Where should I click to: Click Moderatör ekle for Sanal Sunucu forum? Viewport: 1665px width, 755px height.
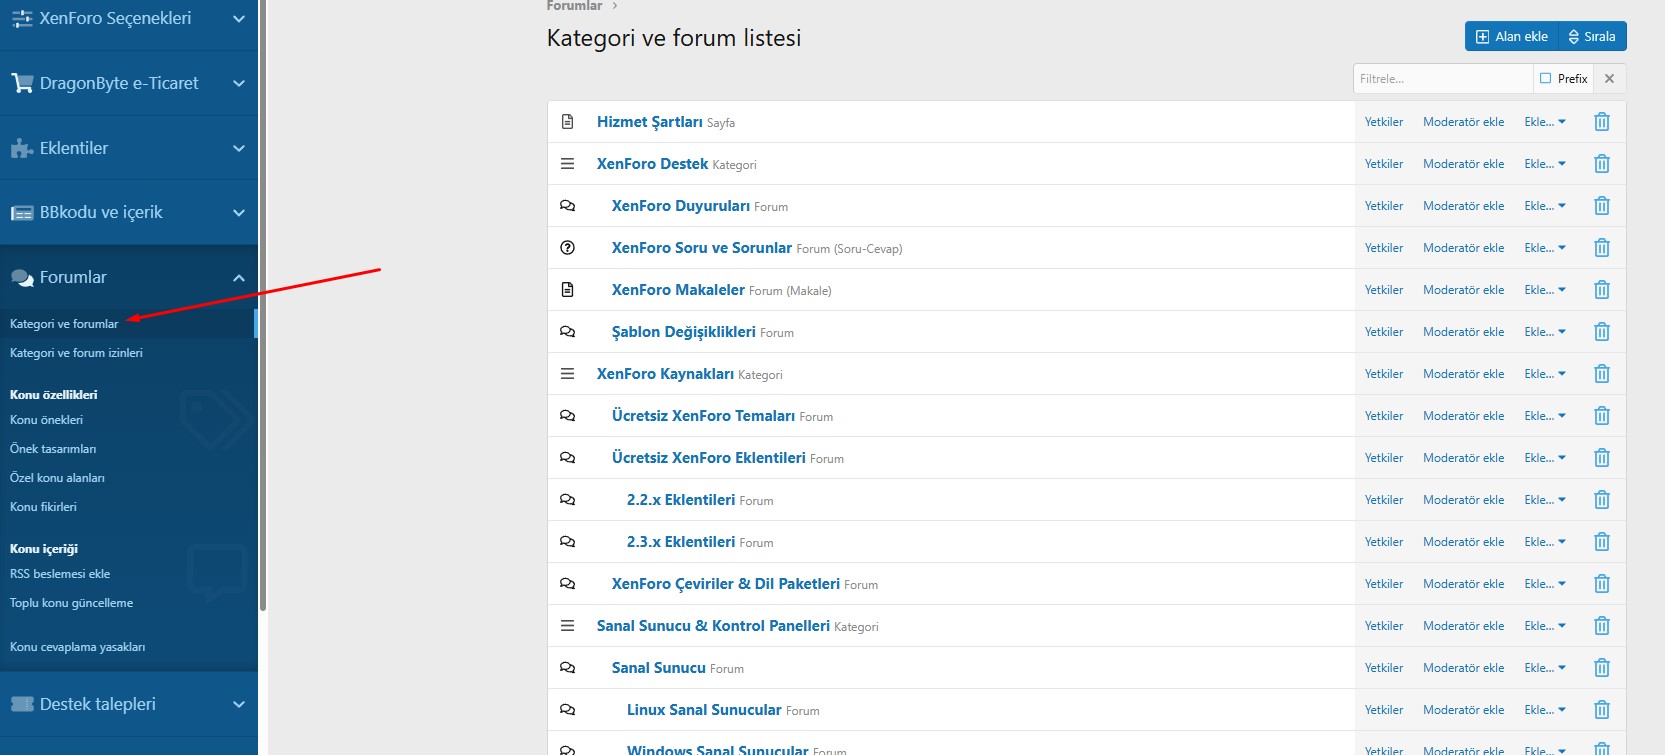coord(1463,668)
